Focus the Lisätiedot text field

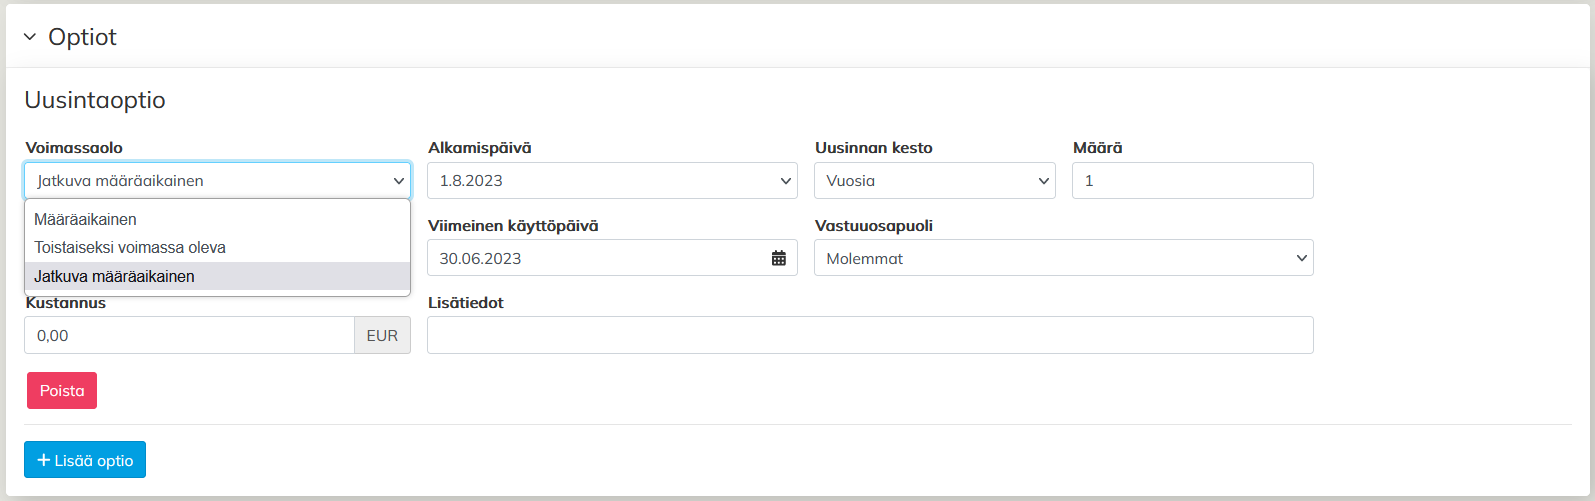coord(870,336)
